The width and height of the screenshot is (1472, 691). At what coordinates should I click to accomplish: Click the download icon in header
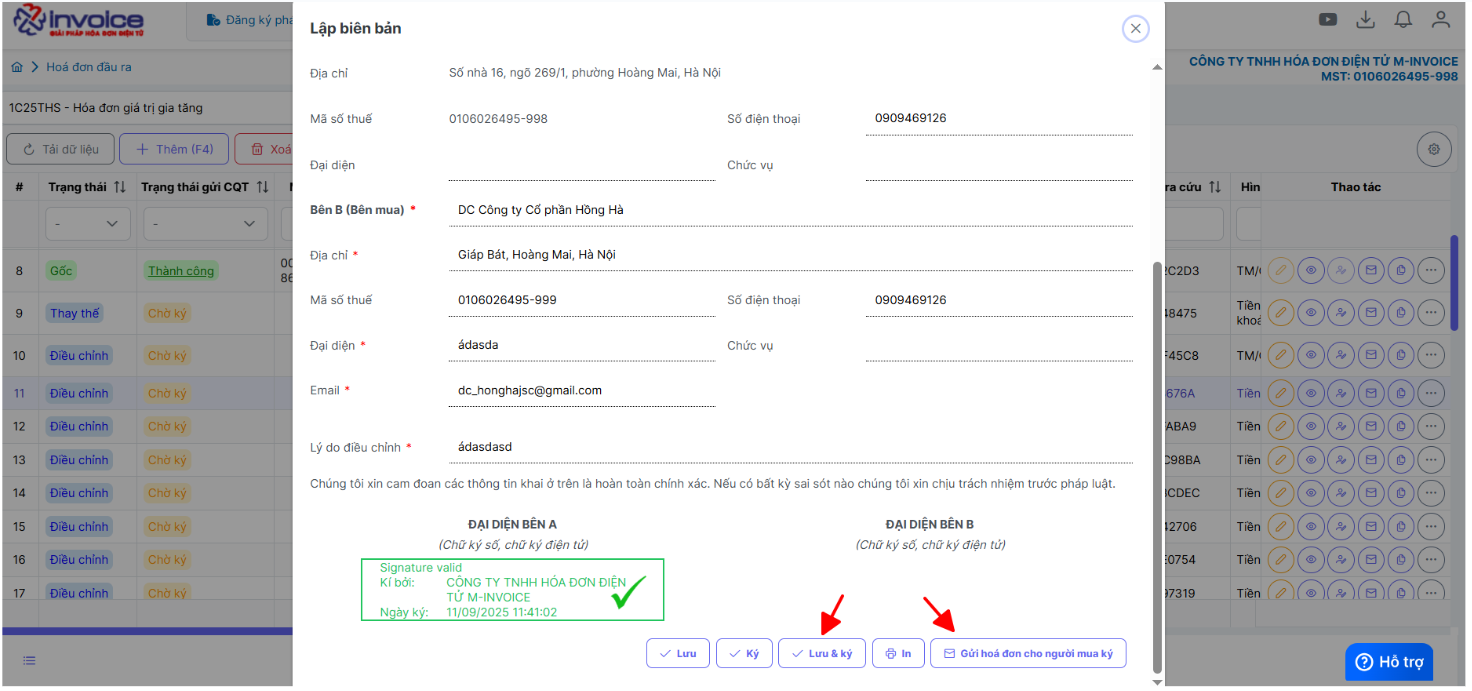pos(1365,20)
